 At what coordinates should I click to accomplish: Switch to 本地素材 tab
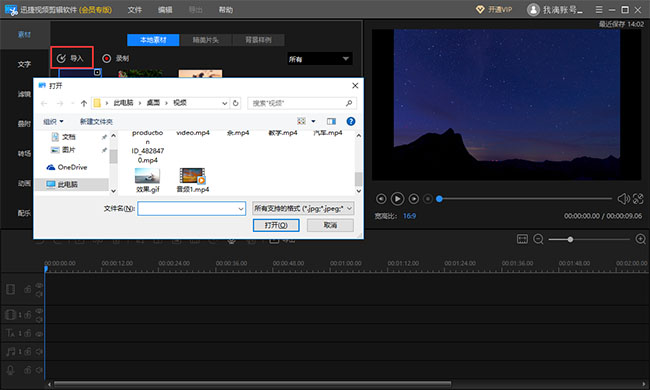pyautogui.click(x=153, y=40)
